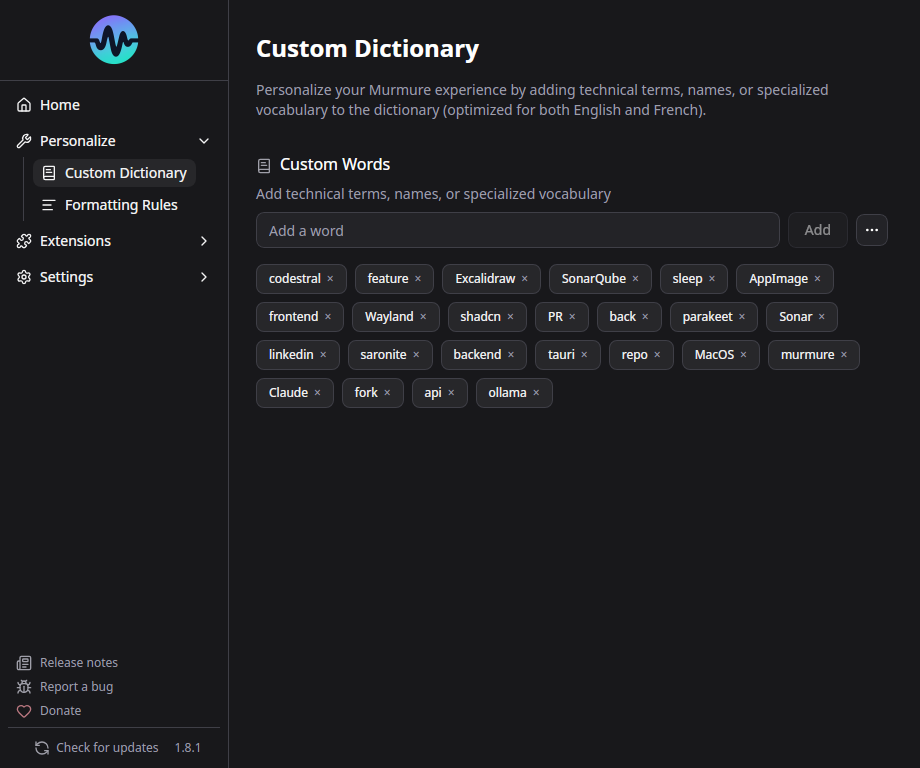Open the more options menu beside Add
Image resolution: width=920 pixels, height=768 pixels.
coord(871,229)
